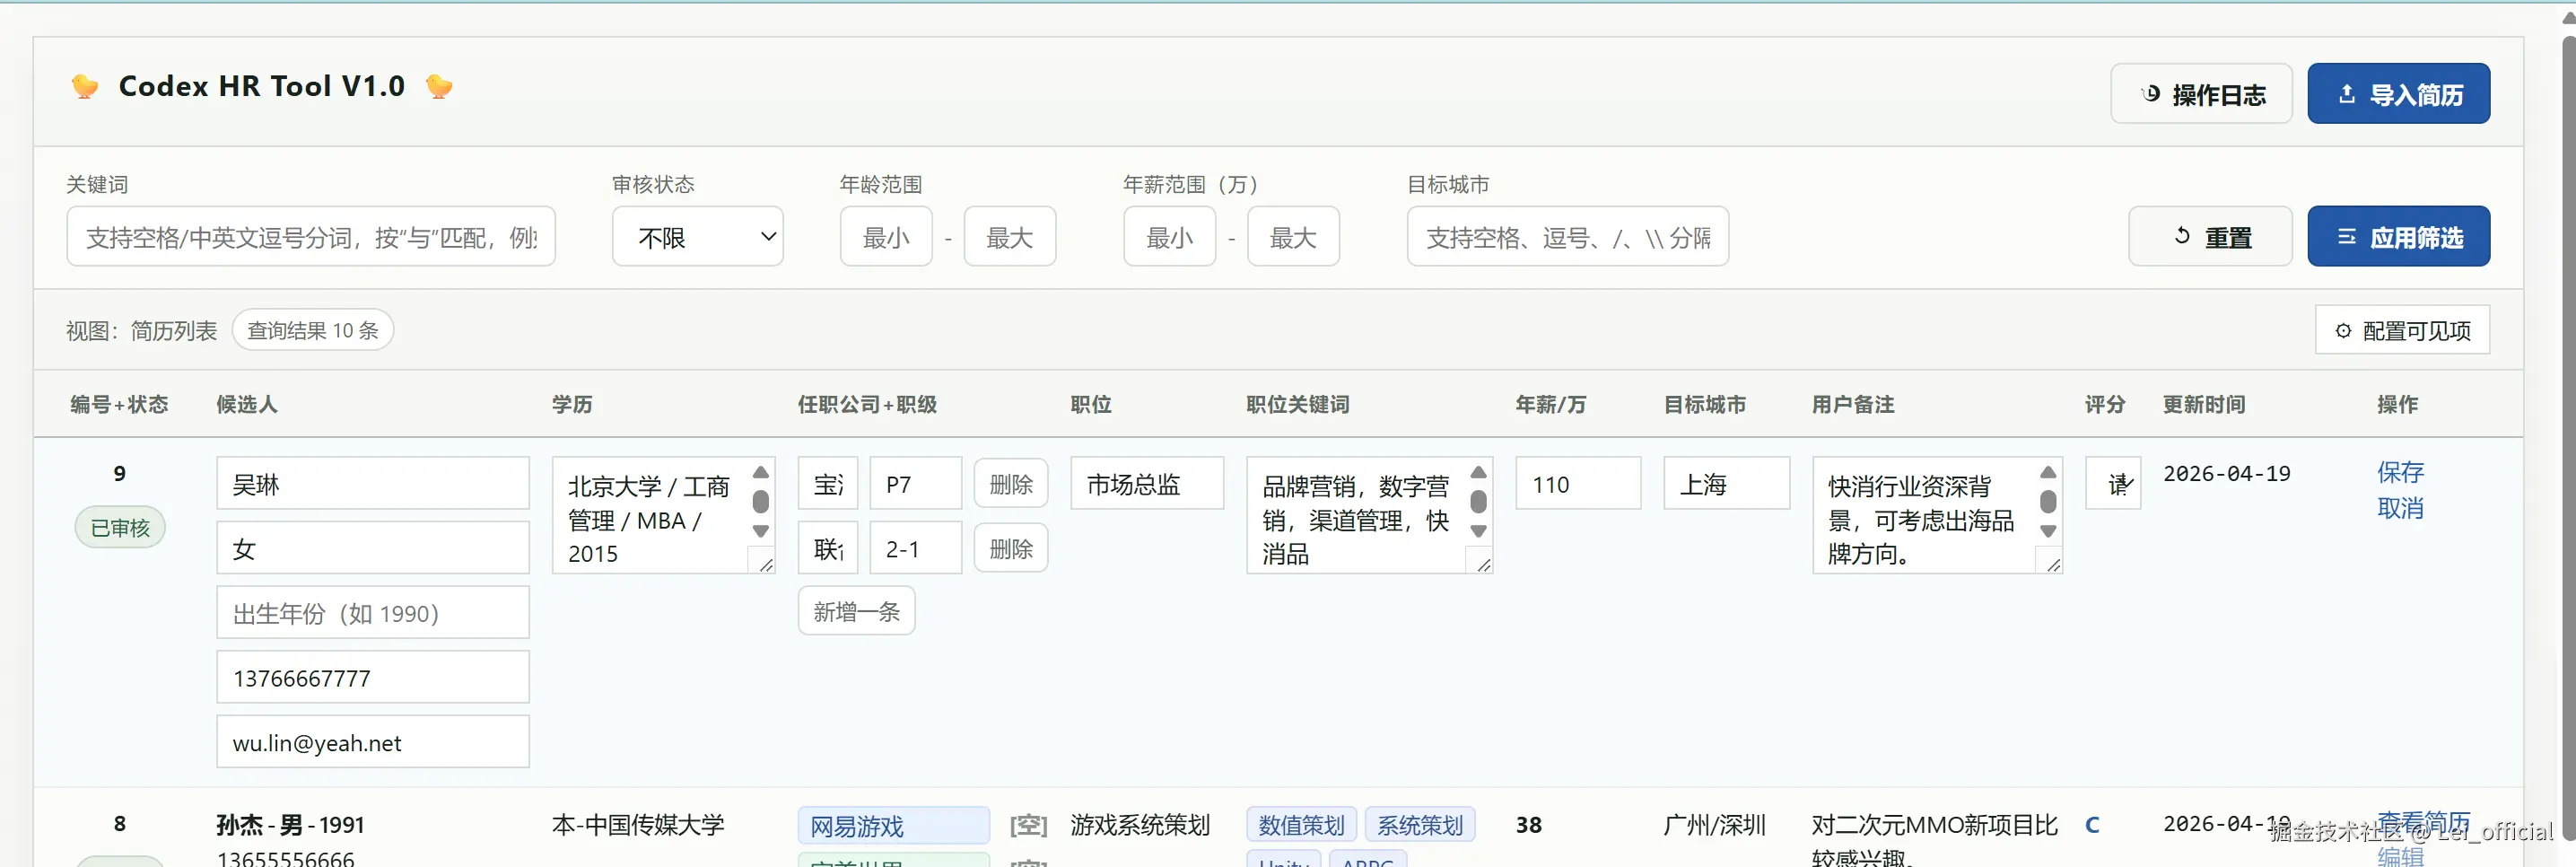Click 新增一条 to add a company entry

tap(856, 610)
